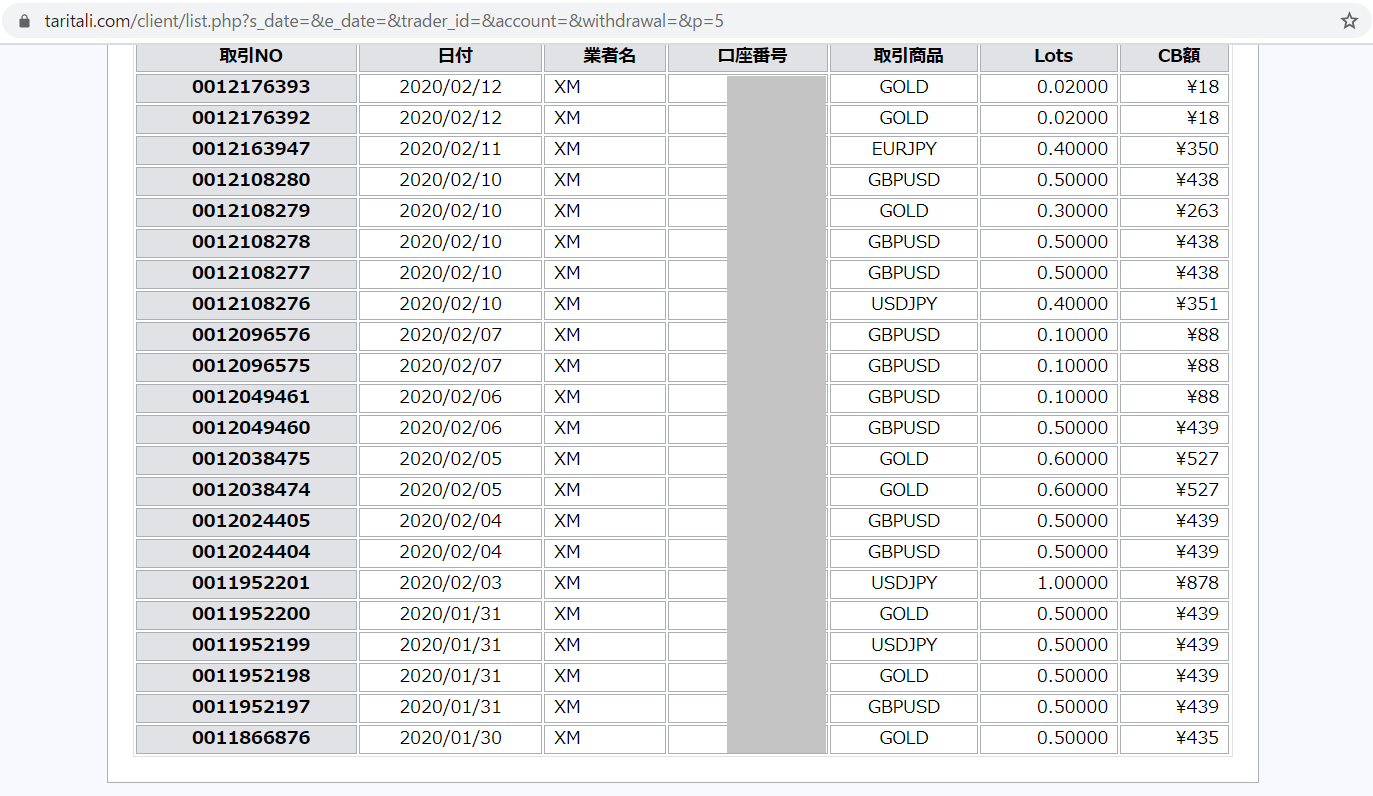This screenshot has height=796, width=1373.
Task: Bookmark this page with the star icon
Action: (x=1349, y=21)
